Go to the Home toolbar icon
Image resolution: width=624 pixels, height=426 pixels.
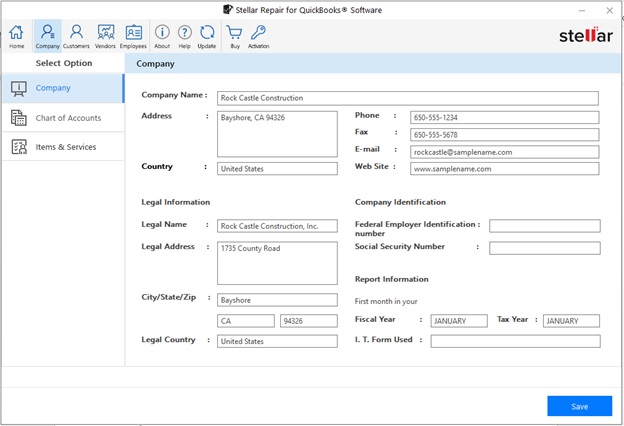[16, 36]
